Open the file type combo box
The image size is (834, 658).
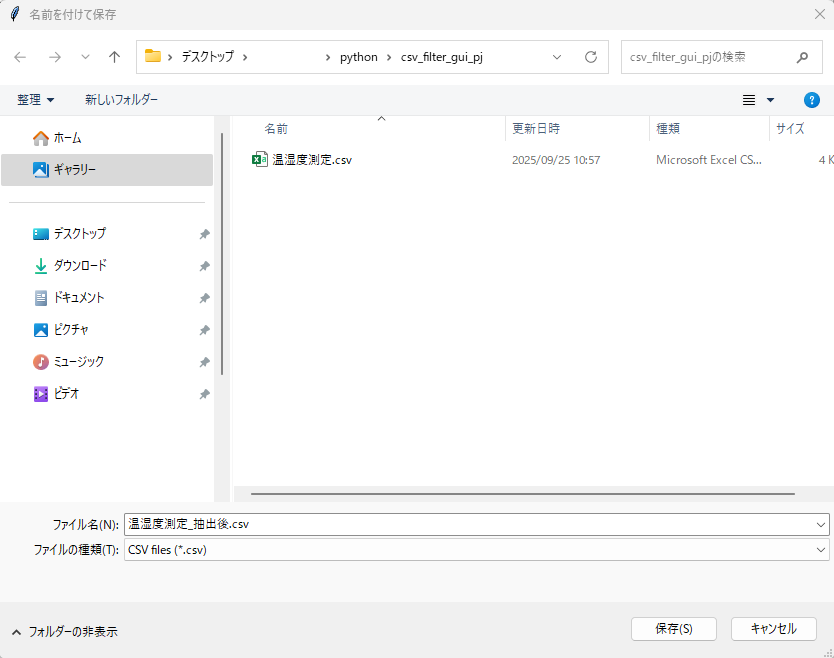(x=476, y=550)
